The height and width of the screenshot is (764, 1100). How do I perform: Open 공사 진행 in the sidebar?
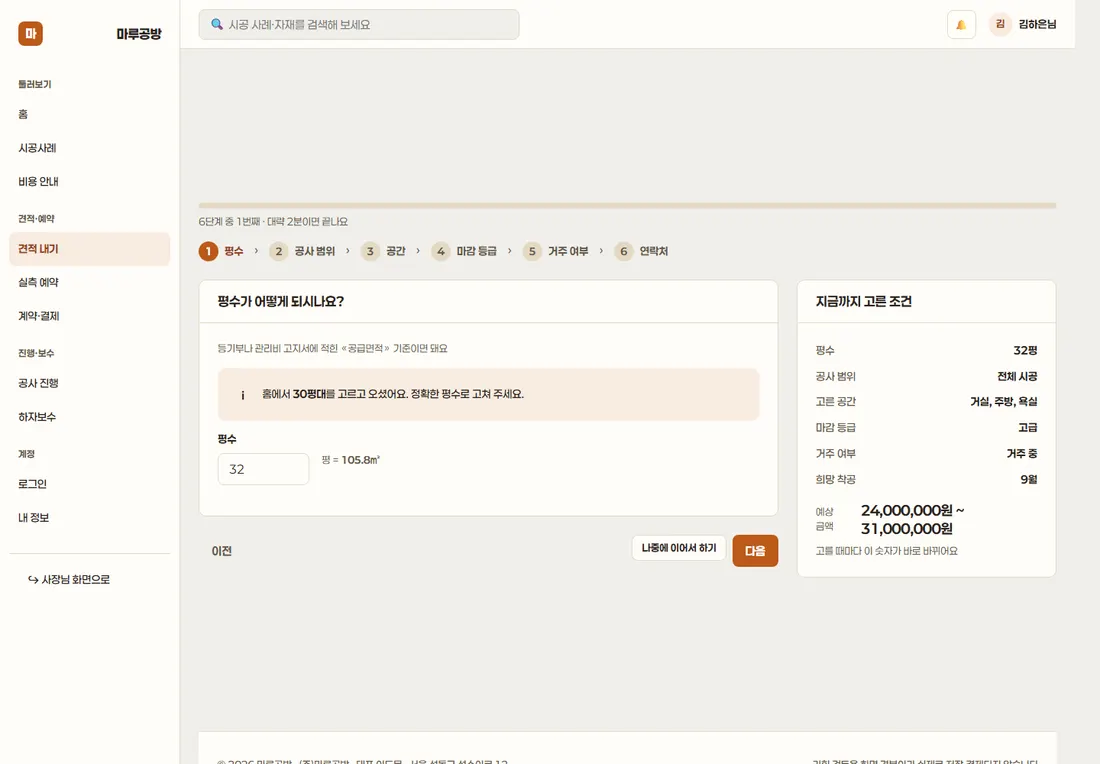pyautogui.click(x=90, y=384)
